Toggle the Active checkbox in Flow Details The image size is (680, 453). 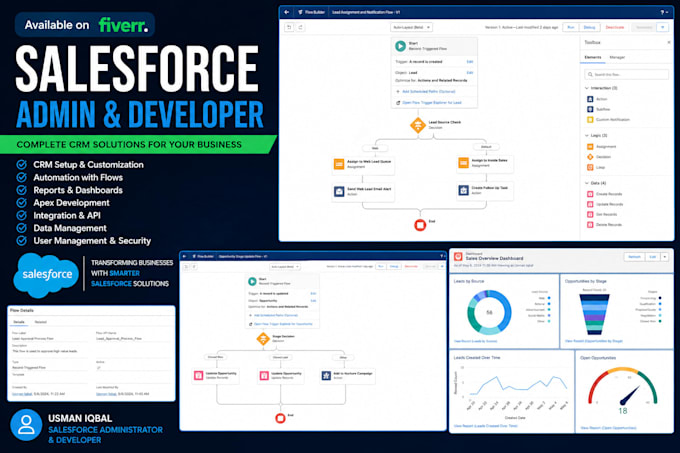click(98, 368)
